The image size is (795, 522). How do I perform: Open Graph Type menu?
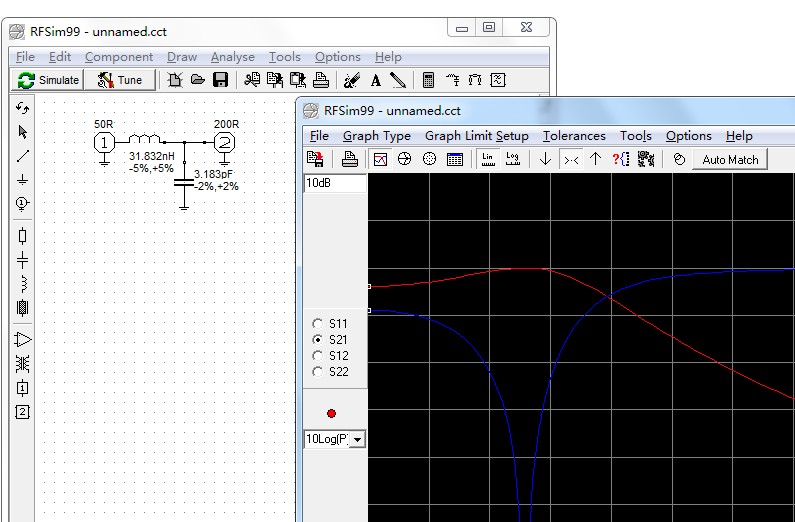click(376, 136)
